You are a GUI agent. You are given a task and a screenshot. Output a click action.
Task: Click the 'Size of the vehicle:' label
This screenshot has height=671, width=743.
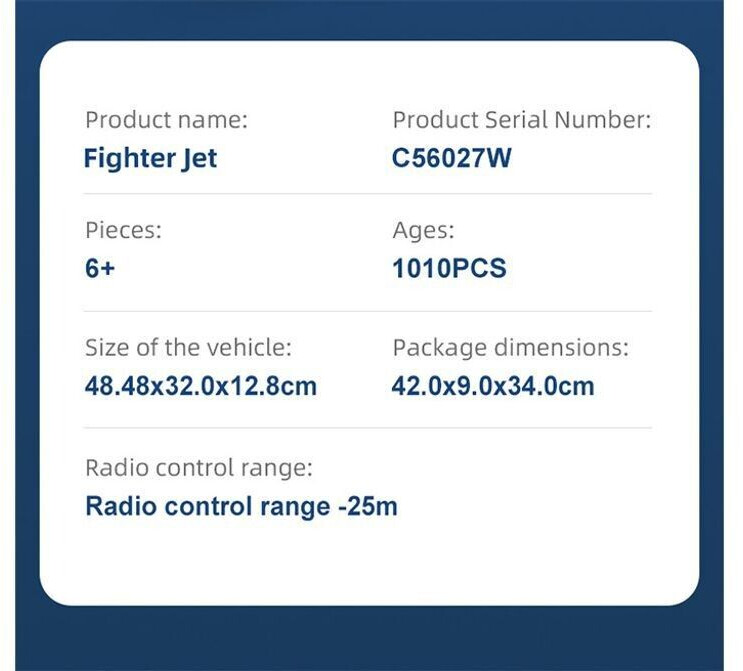point(188,347)
